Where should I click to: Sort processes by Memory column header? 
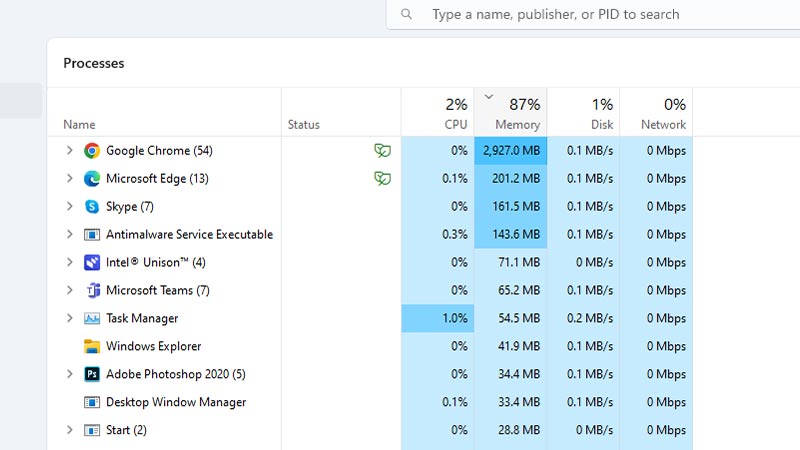point(511,112)
